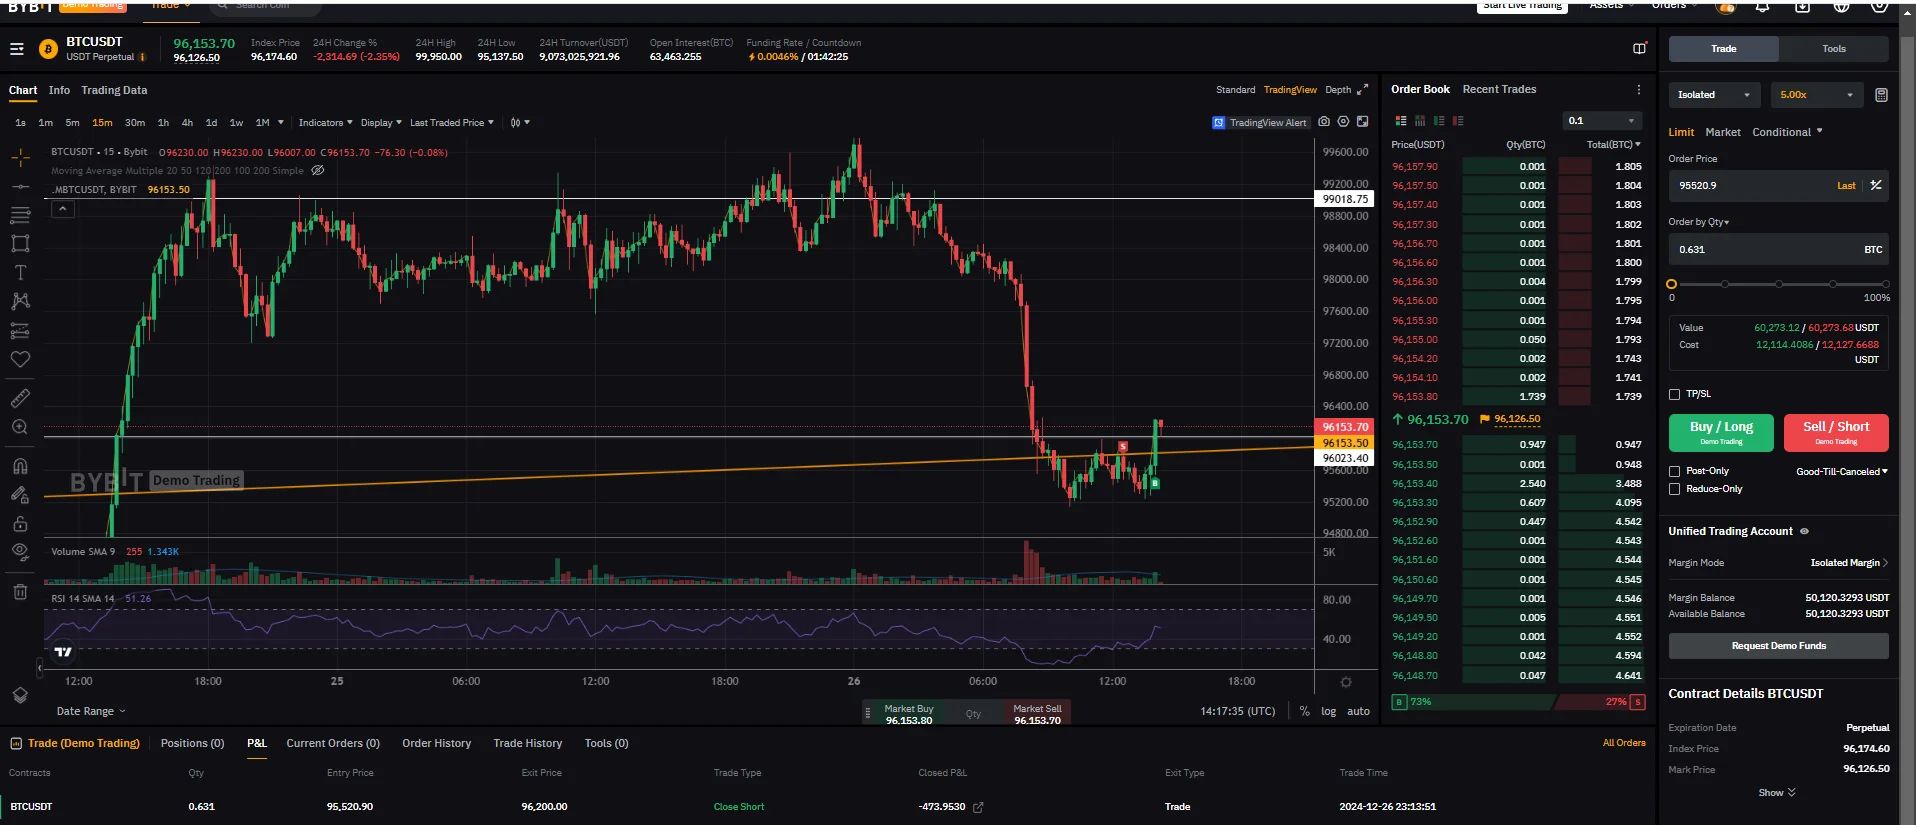The width and height of the screenshot is (1916, 825).
Task: Toggle log scale on price axis
Action: tap(1328, 711)
